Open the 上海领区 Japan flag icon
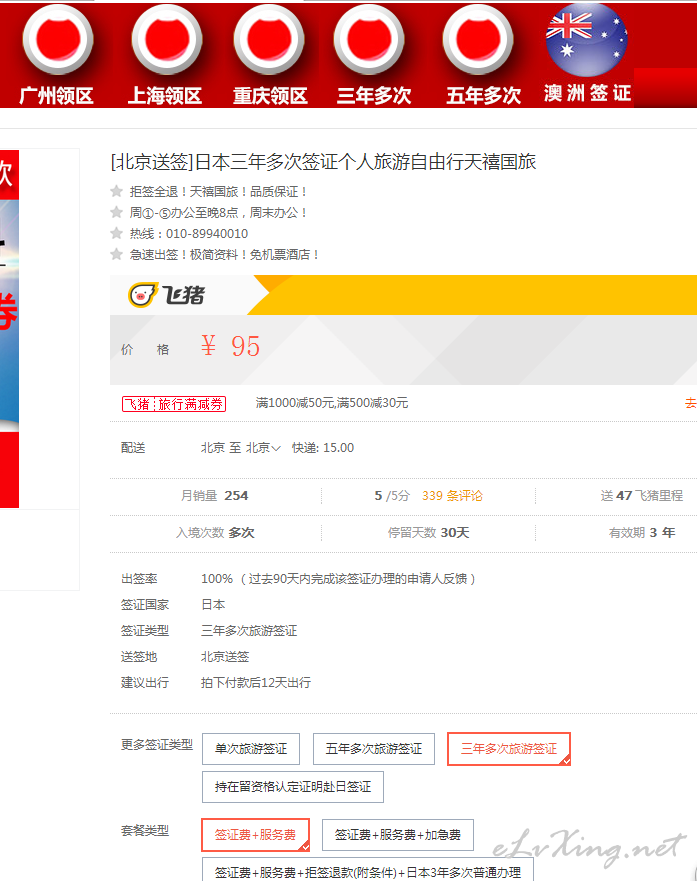Screen dimensions: 697x881 pyautogui.click(x=166, y=39)
